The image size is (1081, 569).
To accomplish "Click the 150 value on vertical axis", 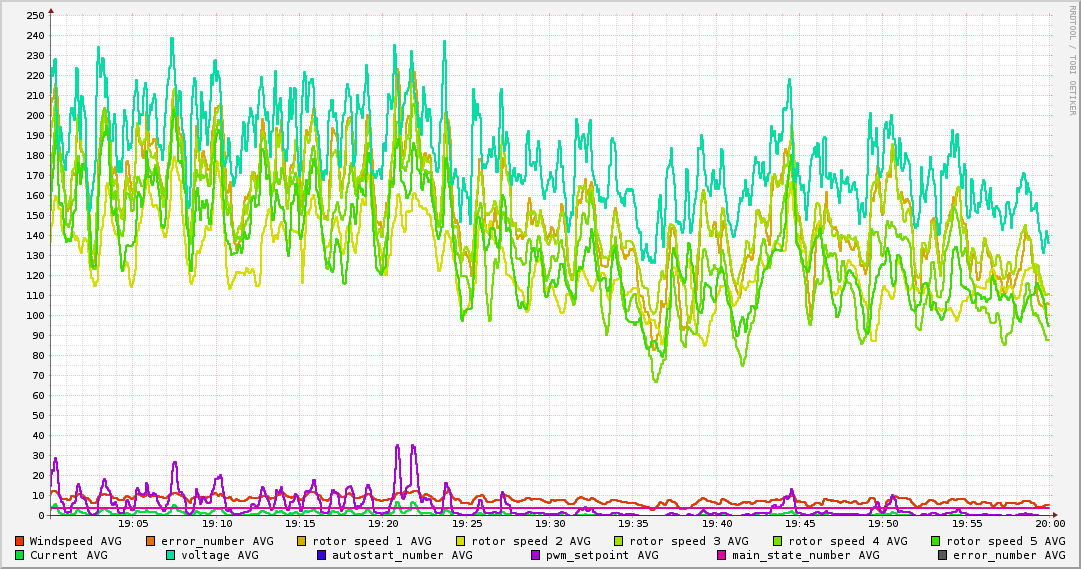I will [35, 216].
